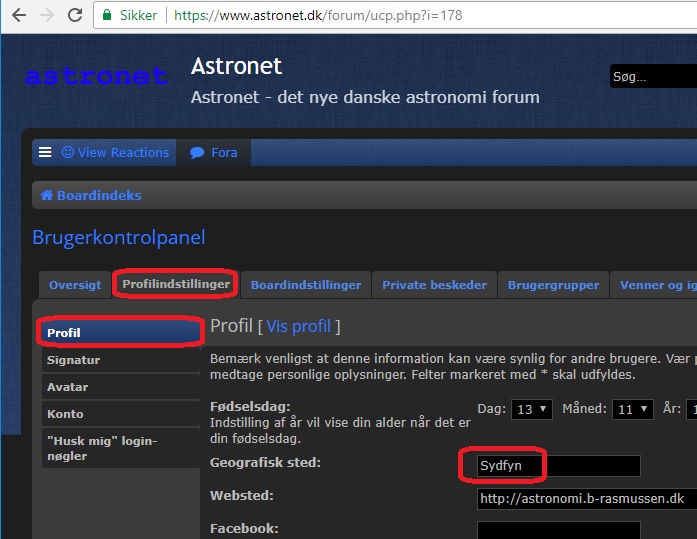Click the Fora navigation link text
Image resolution: width=697 pixels, height=539 pixels.
coord(224,153)
